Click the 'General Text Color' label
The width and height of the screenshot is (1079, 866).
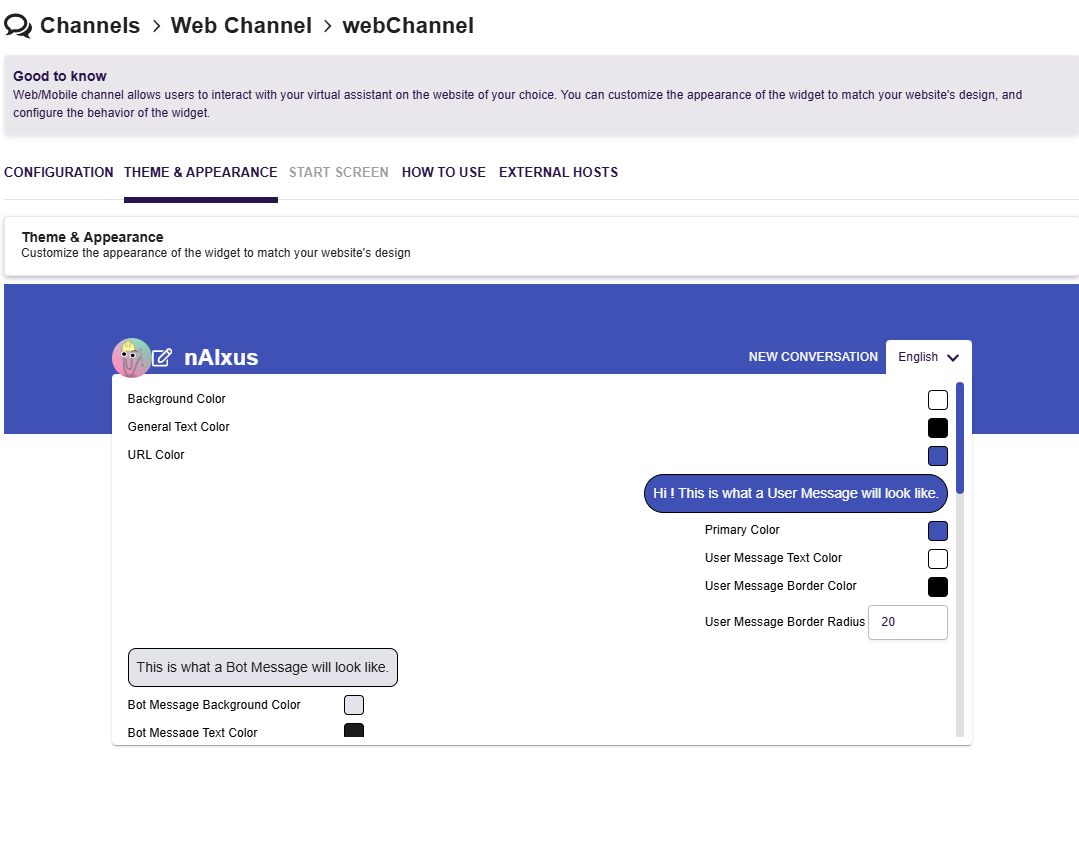(x=178, y=427)
